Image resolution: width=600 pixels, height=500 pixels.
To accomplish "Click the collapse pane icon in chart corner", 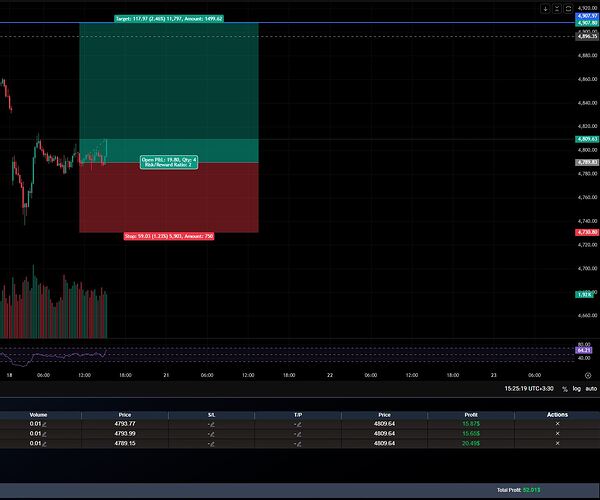I will click(557, 8).
